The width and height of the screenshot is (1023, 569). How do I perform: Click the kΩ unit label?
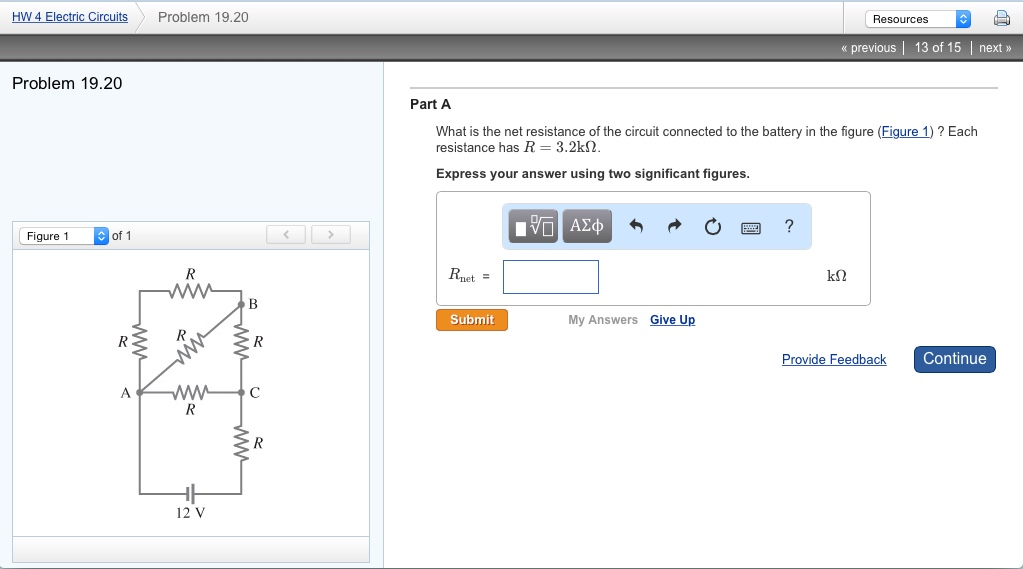coord(836,276)
